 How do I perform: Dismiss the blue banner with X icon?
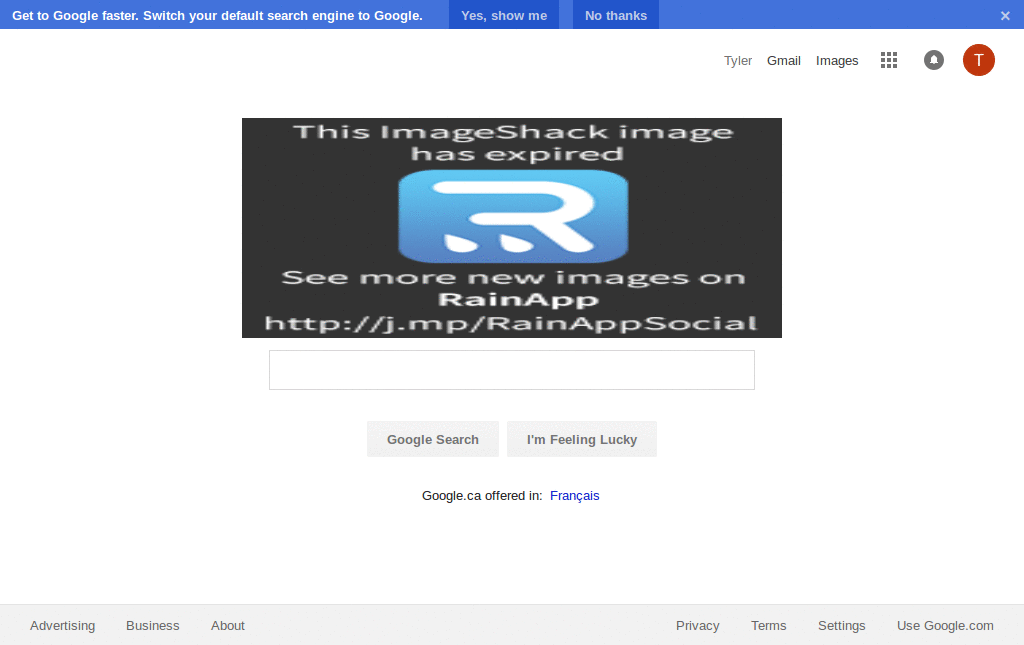pos(1005,16)
